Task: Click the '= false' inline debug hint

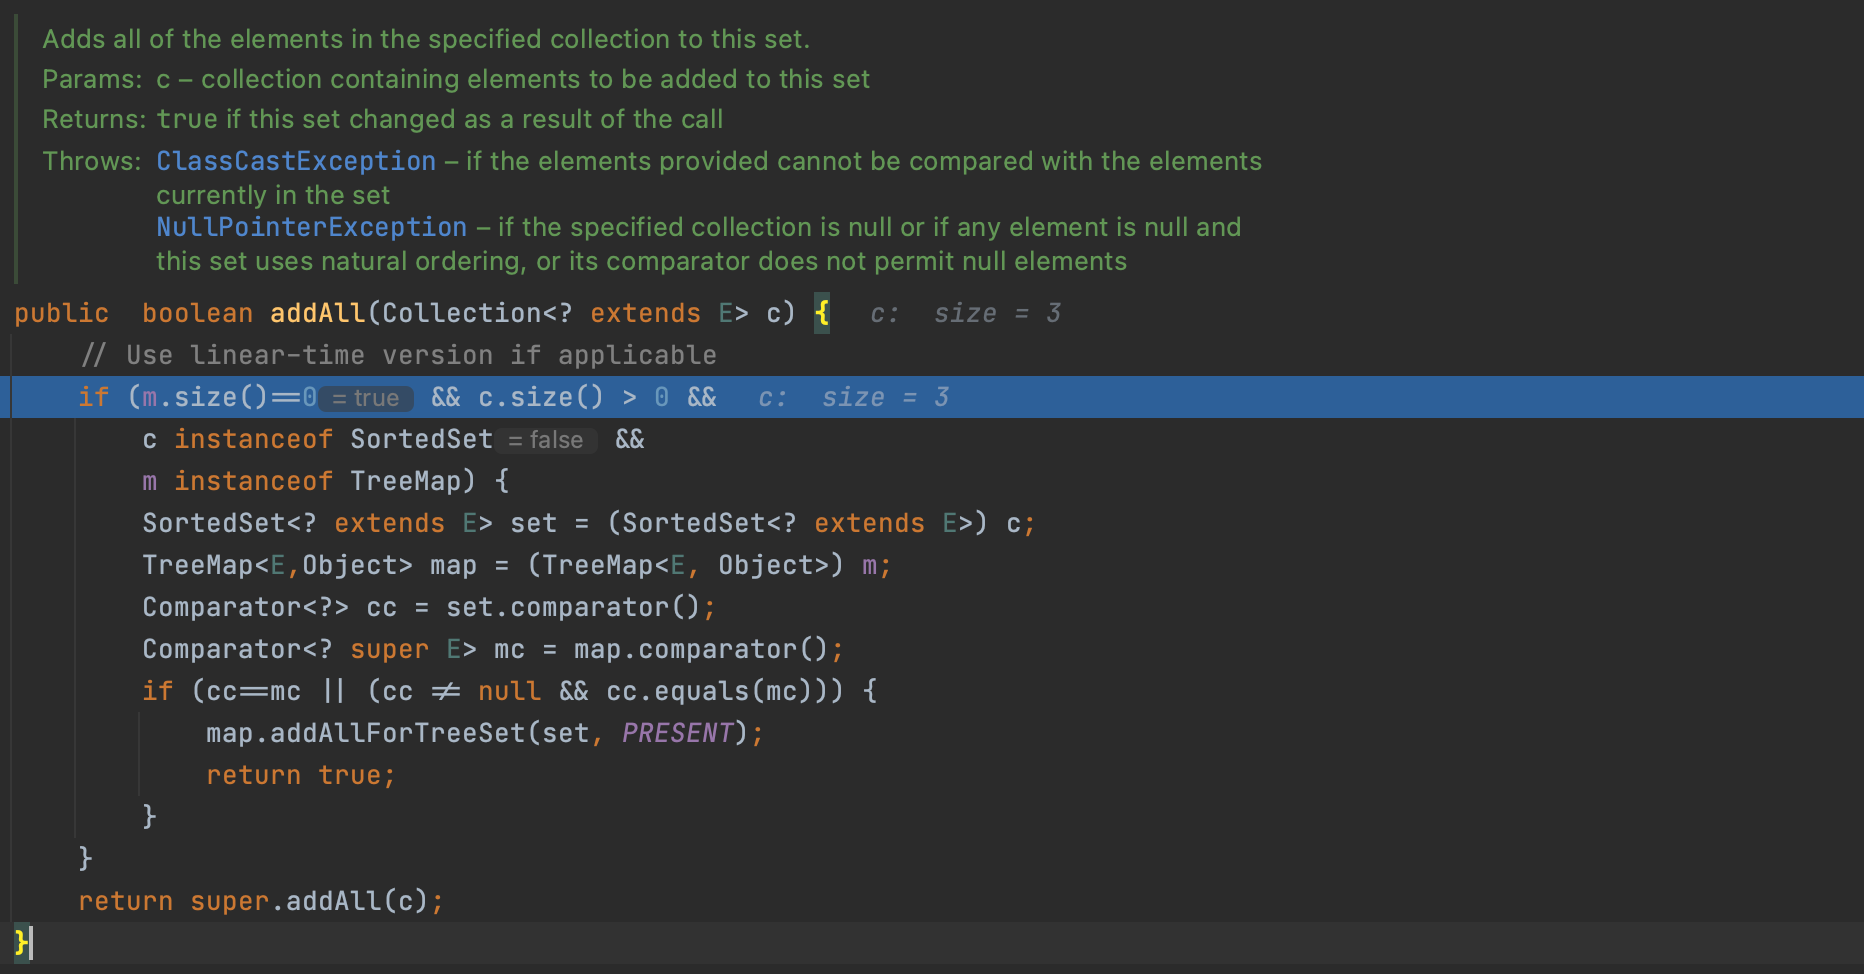Action: point(546,440)
